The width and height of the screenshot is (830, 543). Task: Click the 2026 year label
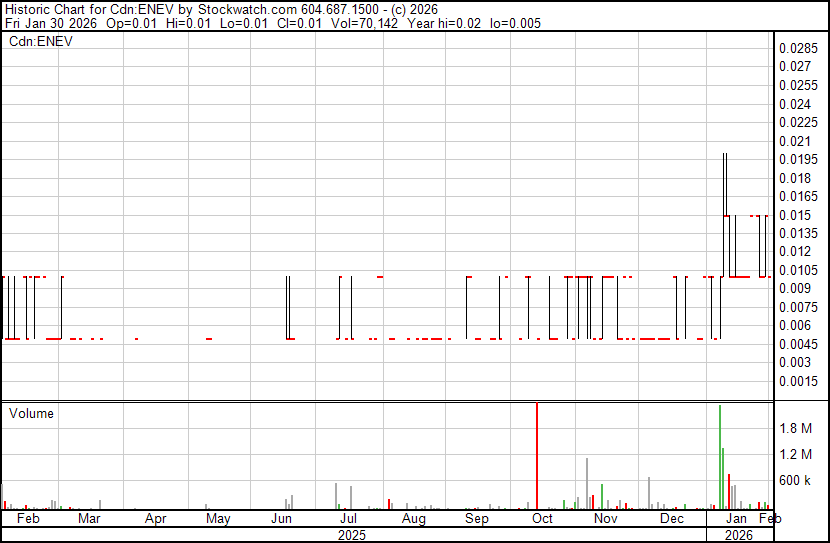pos(739,535)
